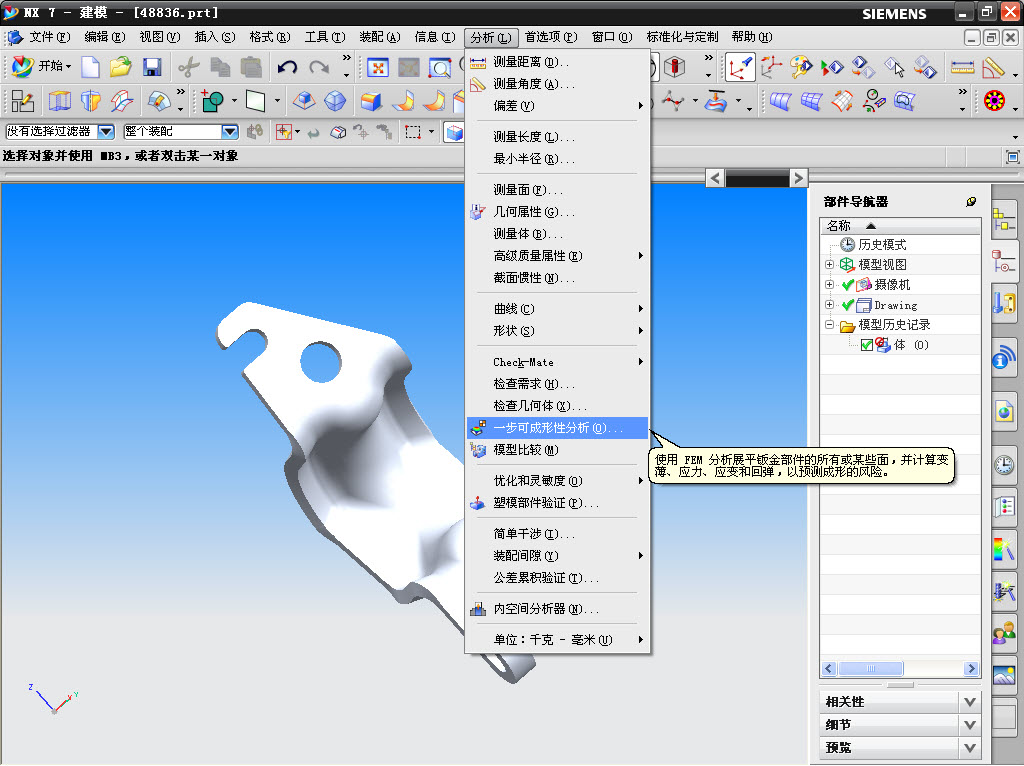This screenshot has height=766, width=1024.
Task: Expand the 预览 panel
Action: [x=970, y=748]
